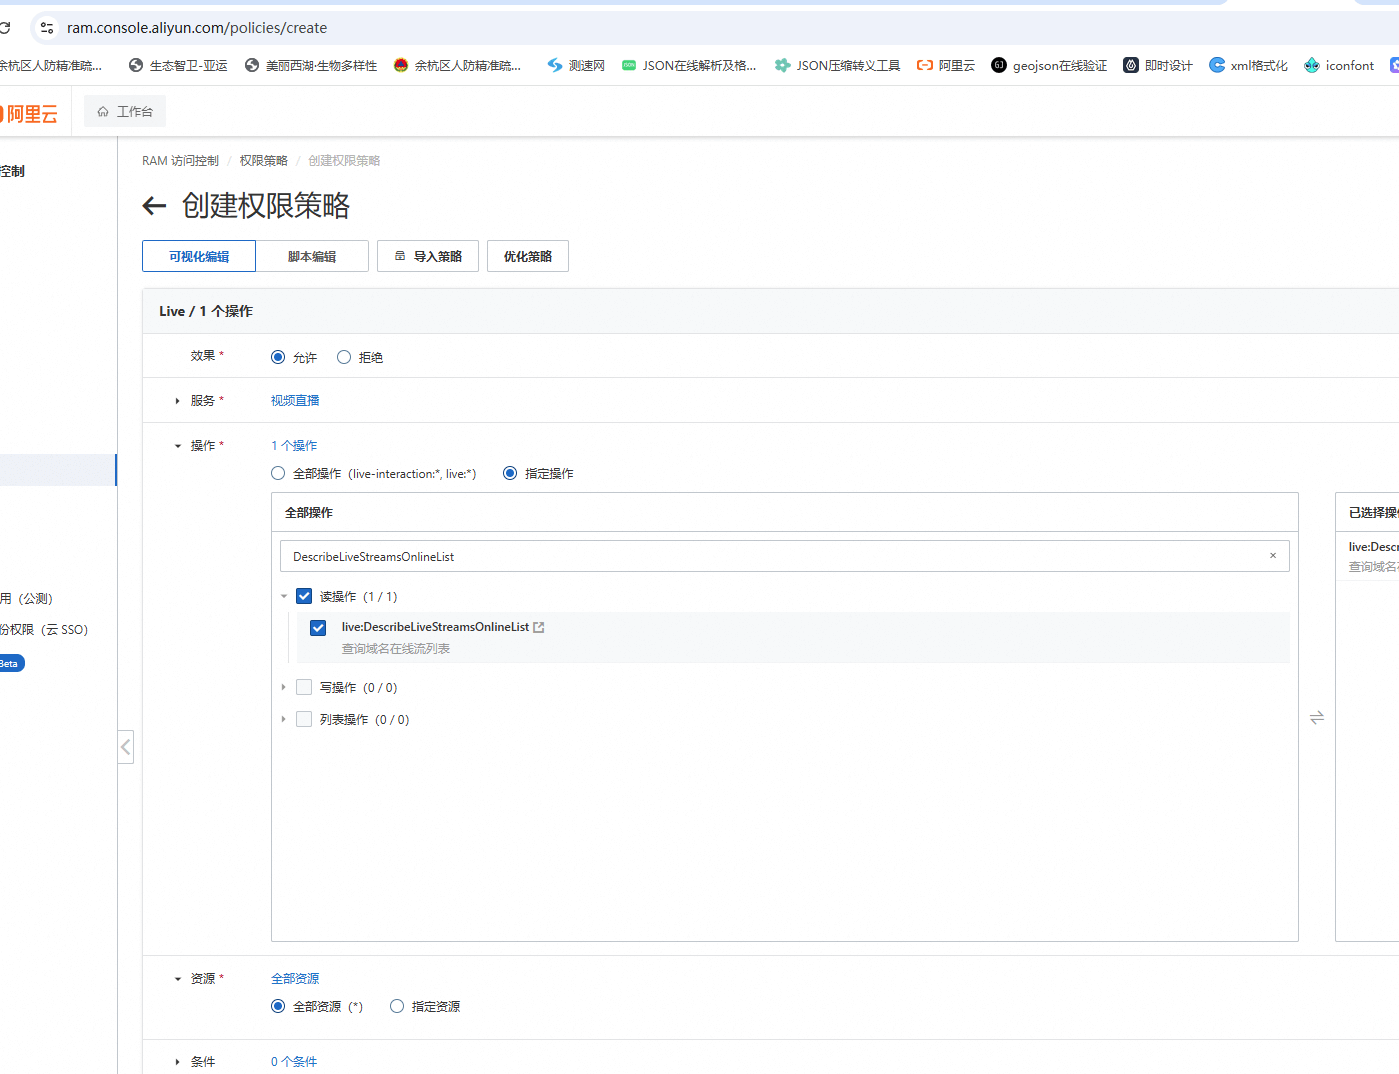Open the 测速网 bookmark
Screen dimensions: 1399x1074
(576, 66)
